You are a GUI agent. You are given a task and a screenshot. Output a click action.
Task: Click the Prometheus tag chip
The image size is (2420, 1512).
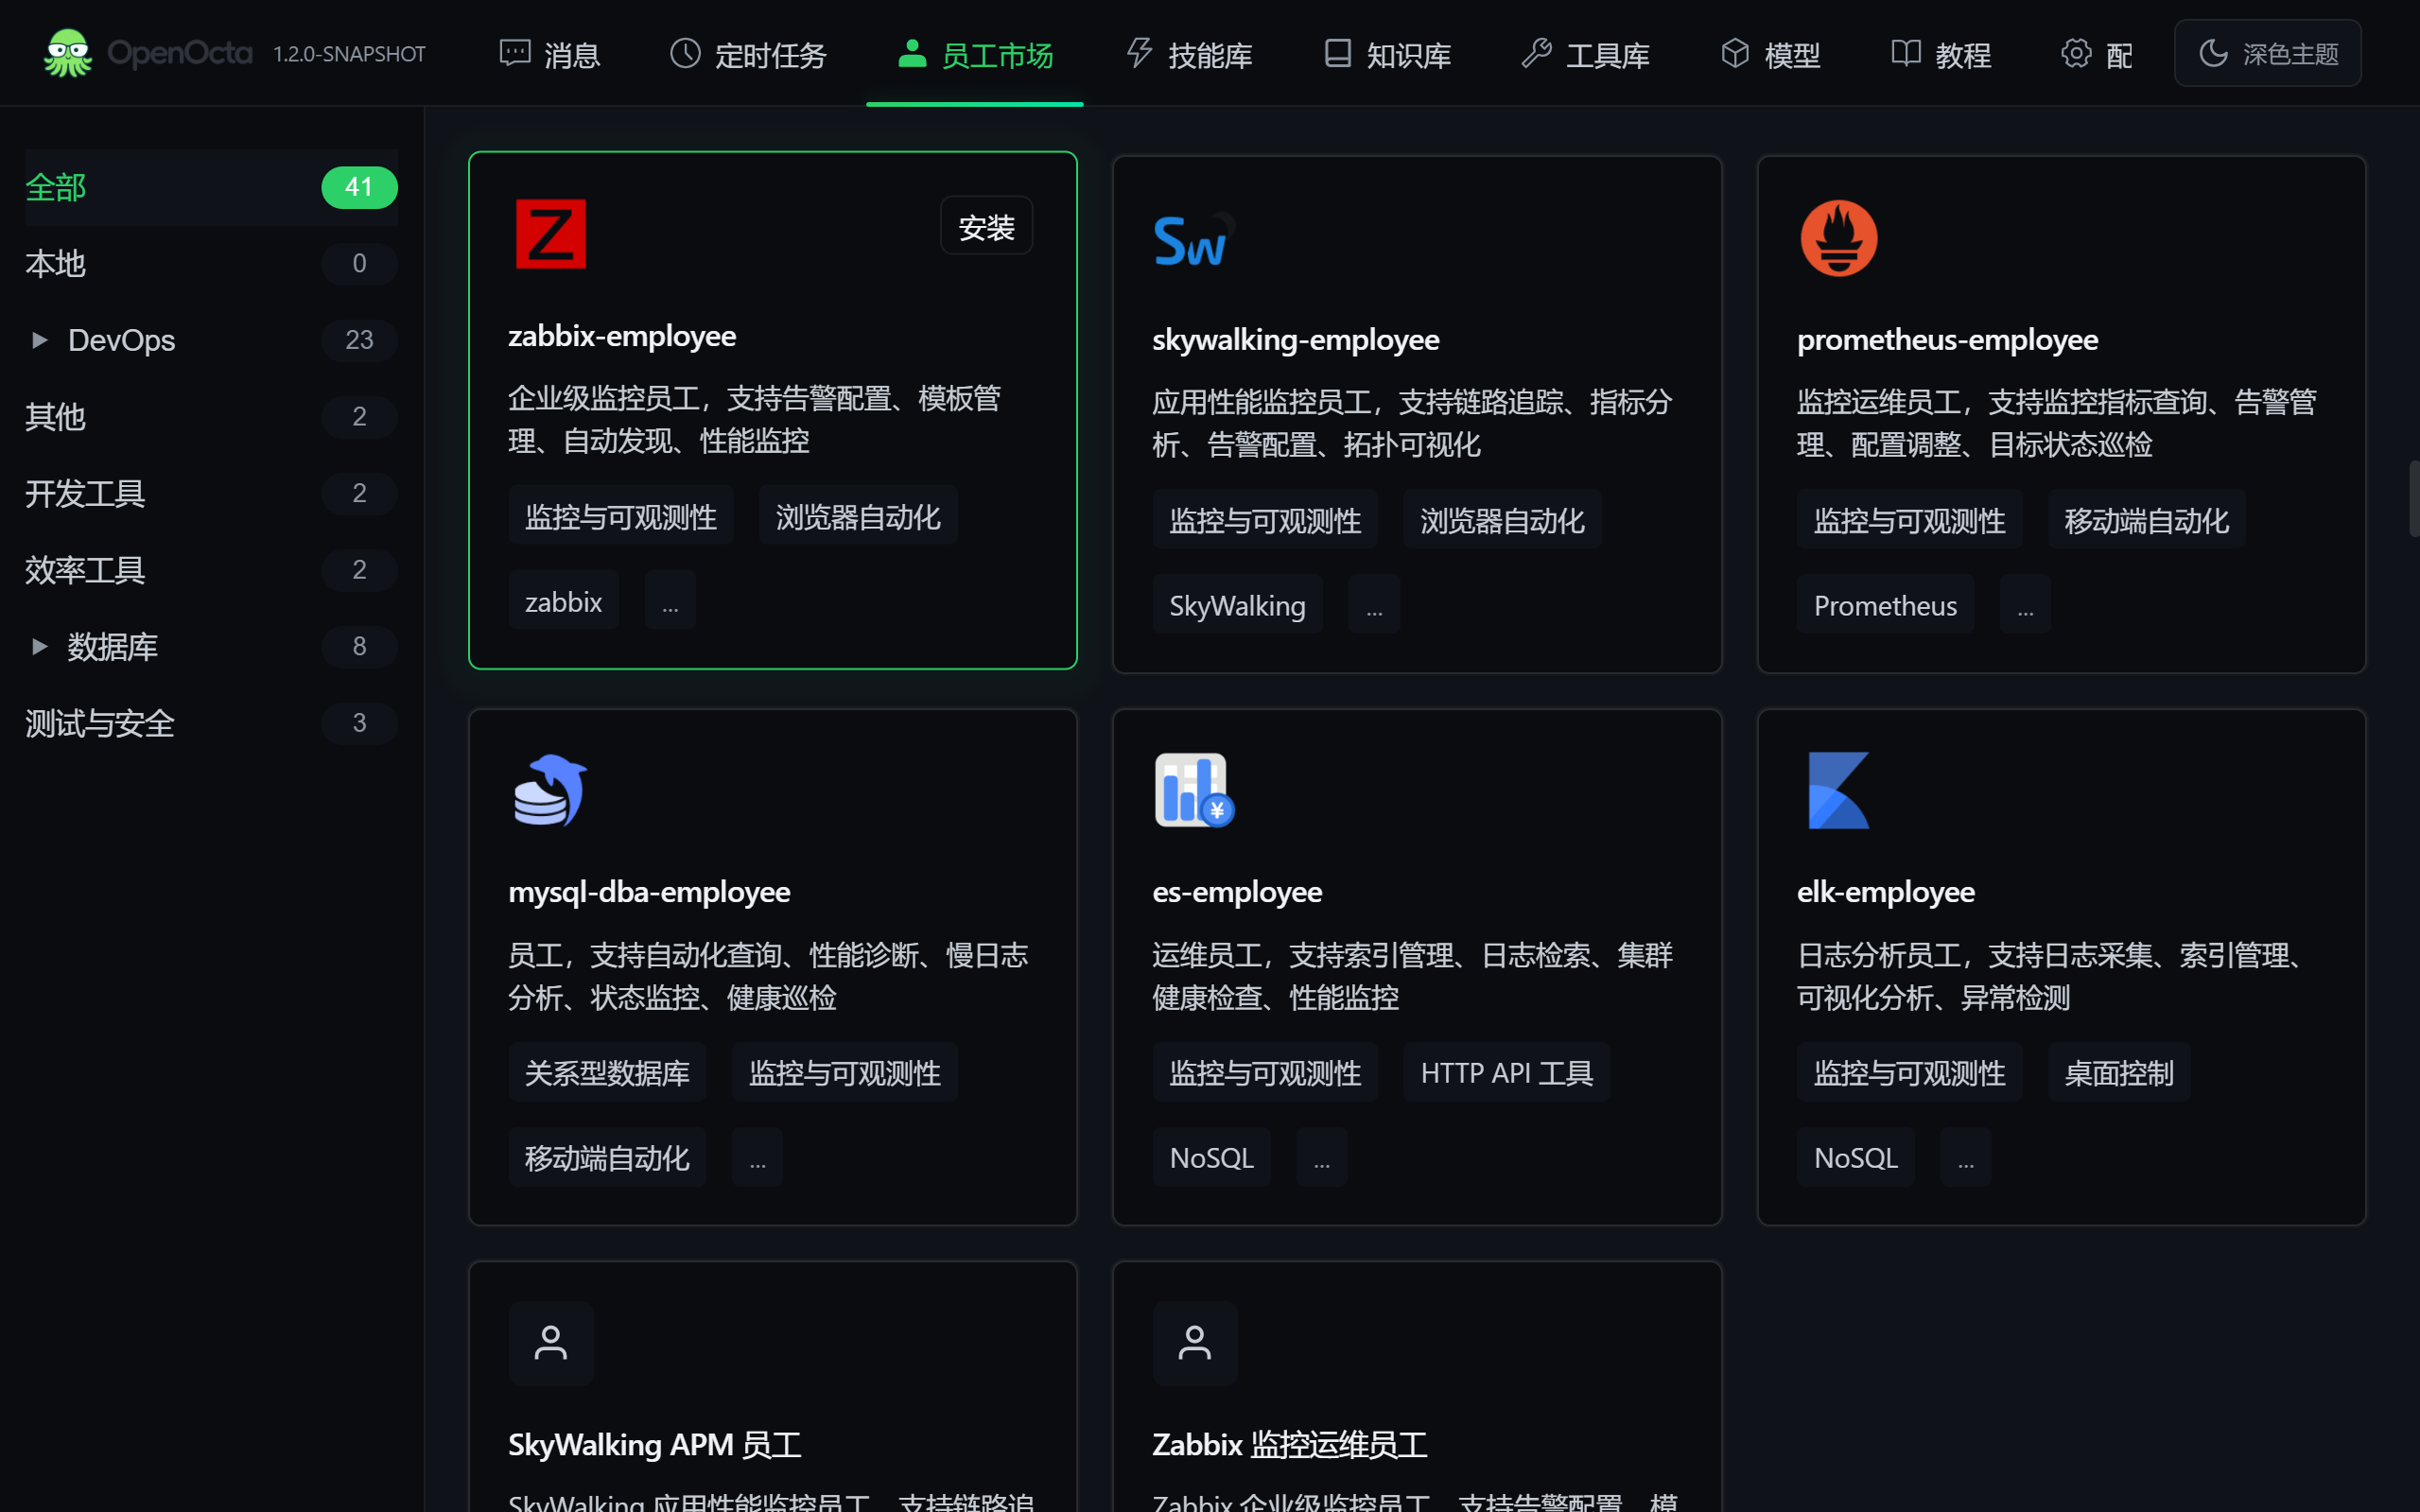[1885, 604]
